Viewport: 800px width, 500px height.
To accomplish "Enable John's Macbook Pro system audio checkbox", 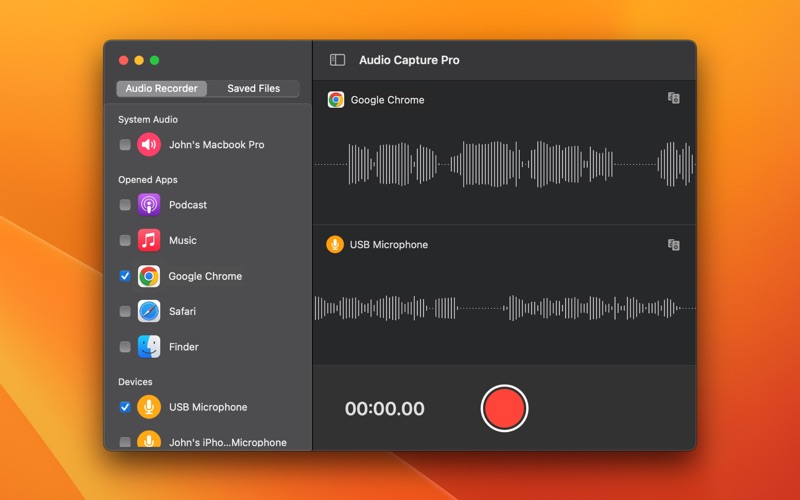I will pos(125,144).
